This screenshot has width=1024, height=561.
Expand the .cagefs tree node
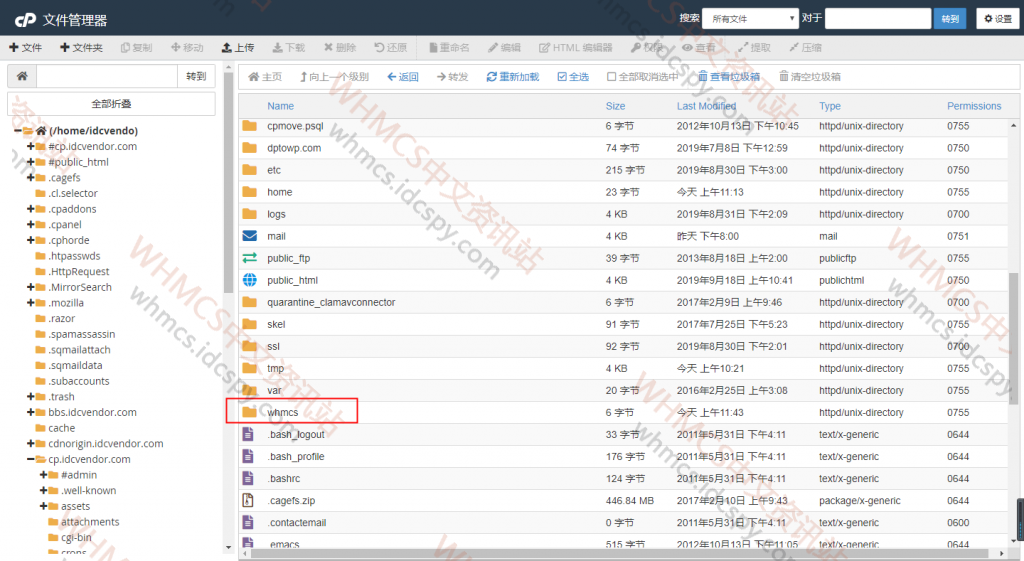coord(30,178)
